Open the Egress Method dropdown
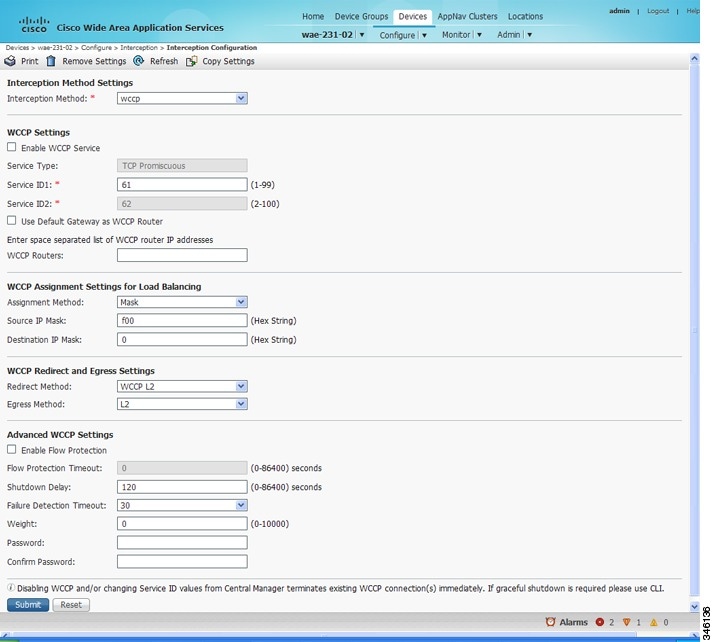 coord(182,404)
